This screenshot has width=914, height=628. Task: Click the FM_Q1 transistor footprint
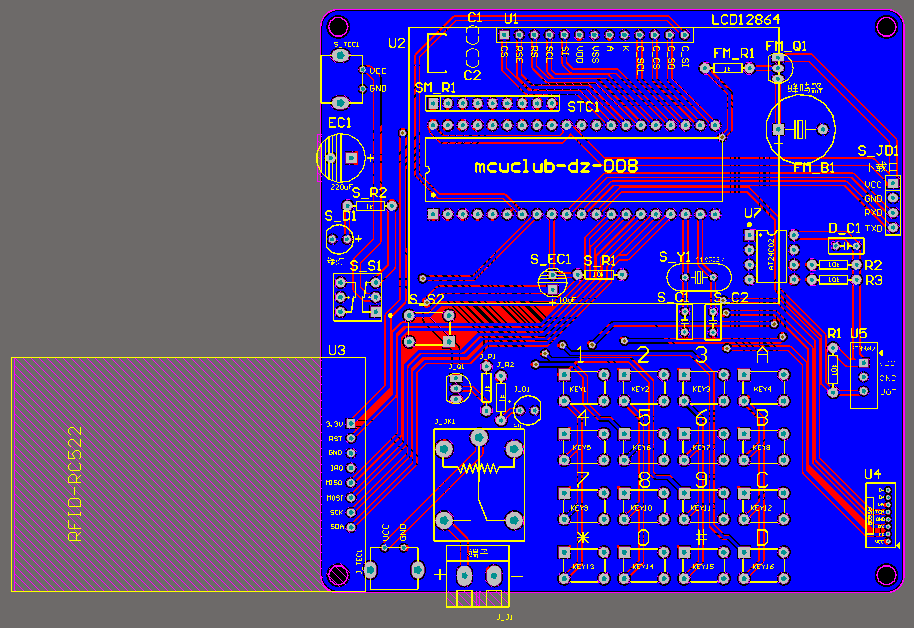[779, 68]
